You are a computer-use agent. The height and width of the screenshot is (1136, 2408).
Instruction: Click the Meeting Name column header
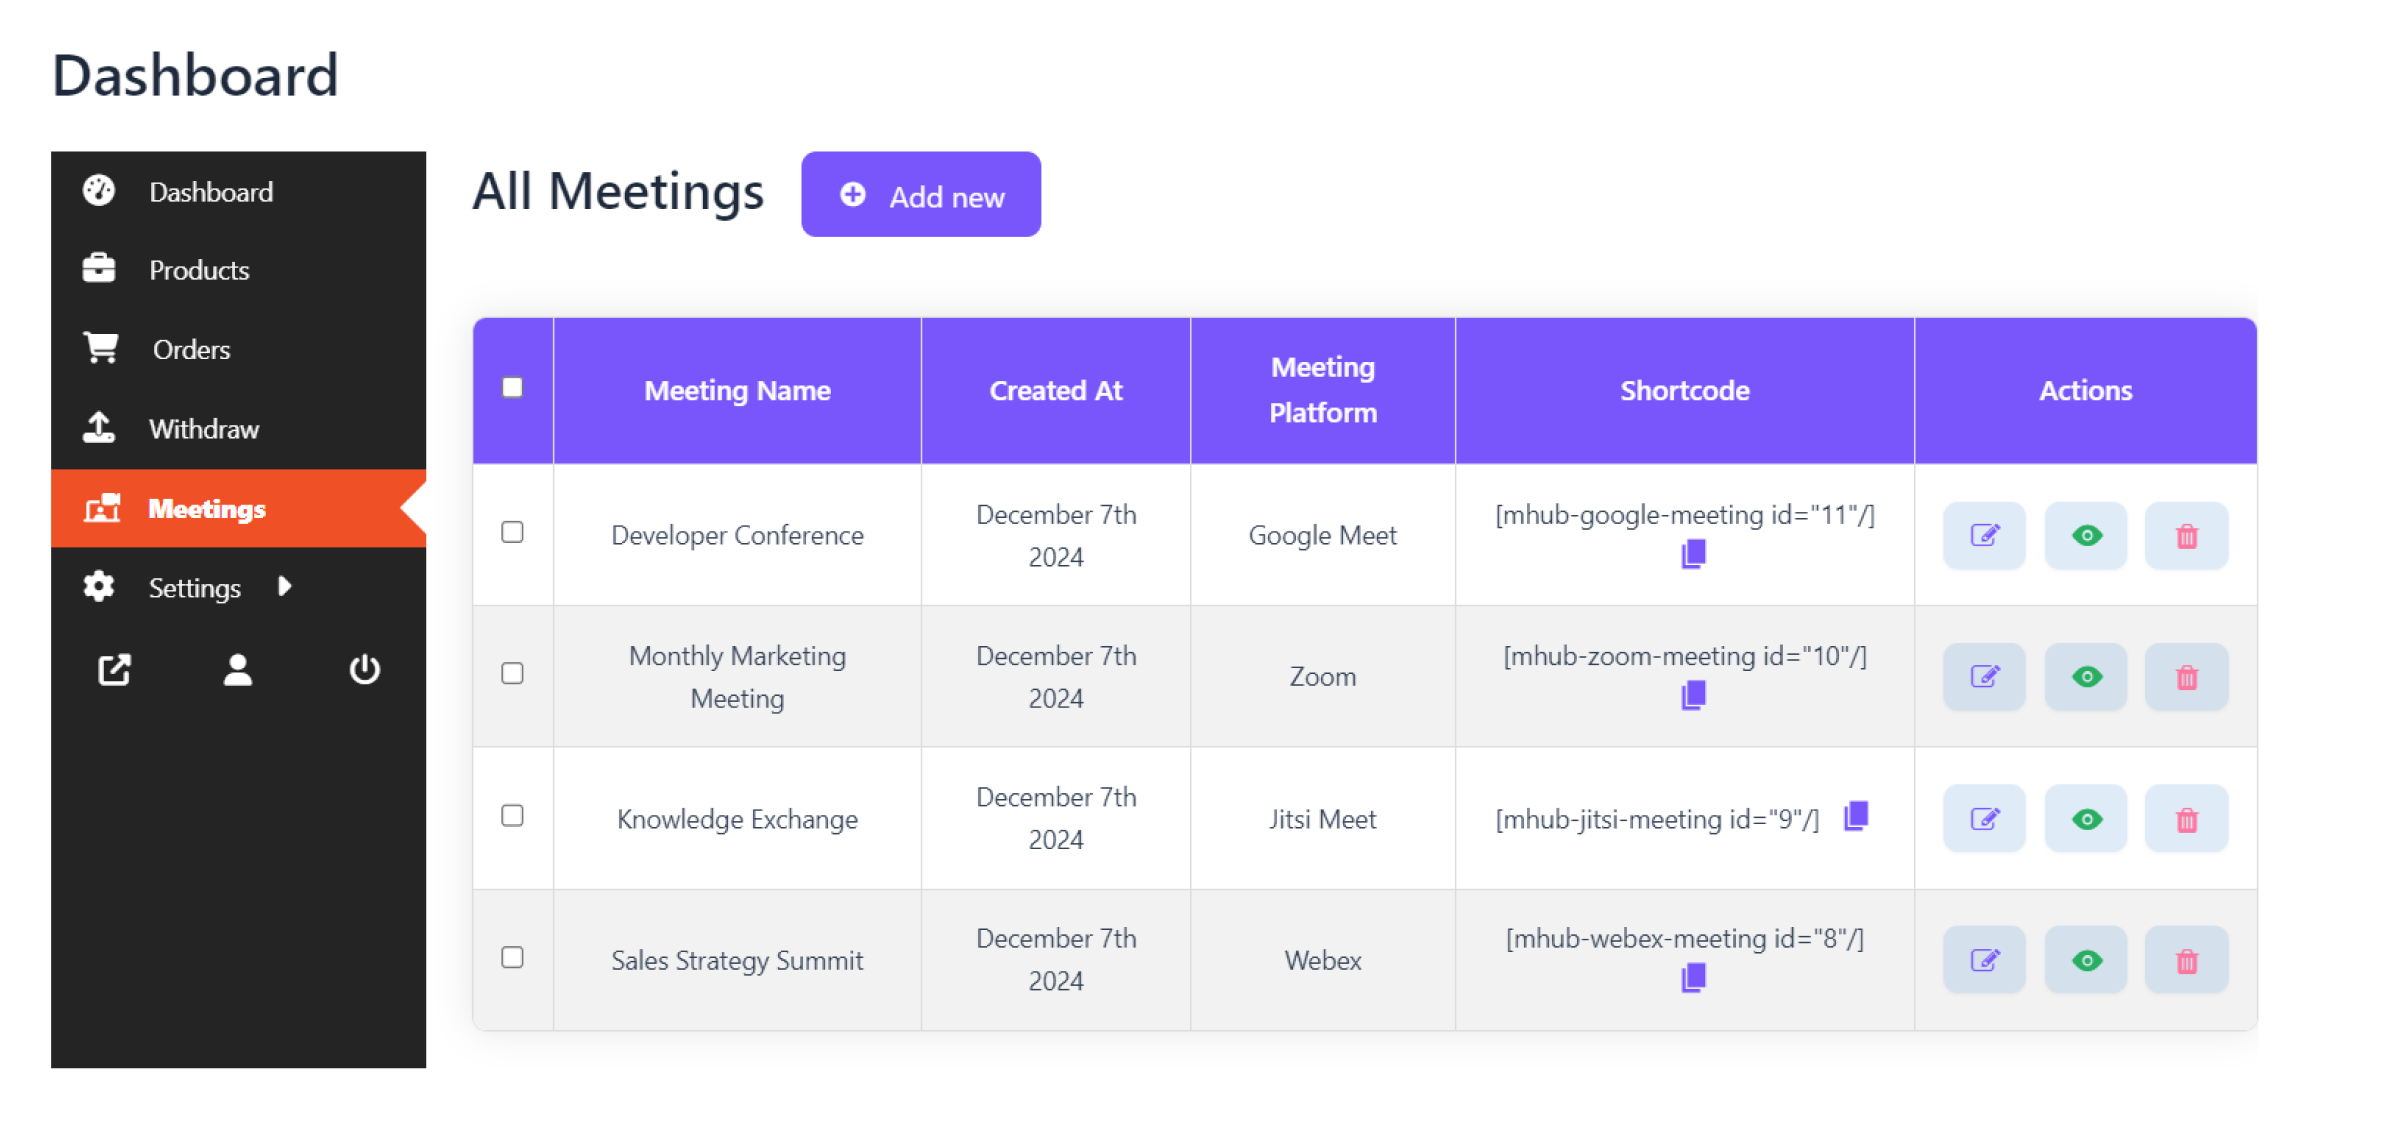(x=737, y=391)
